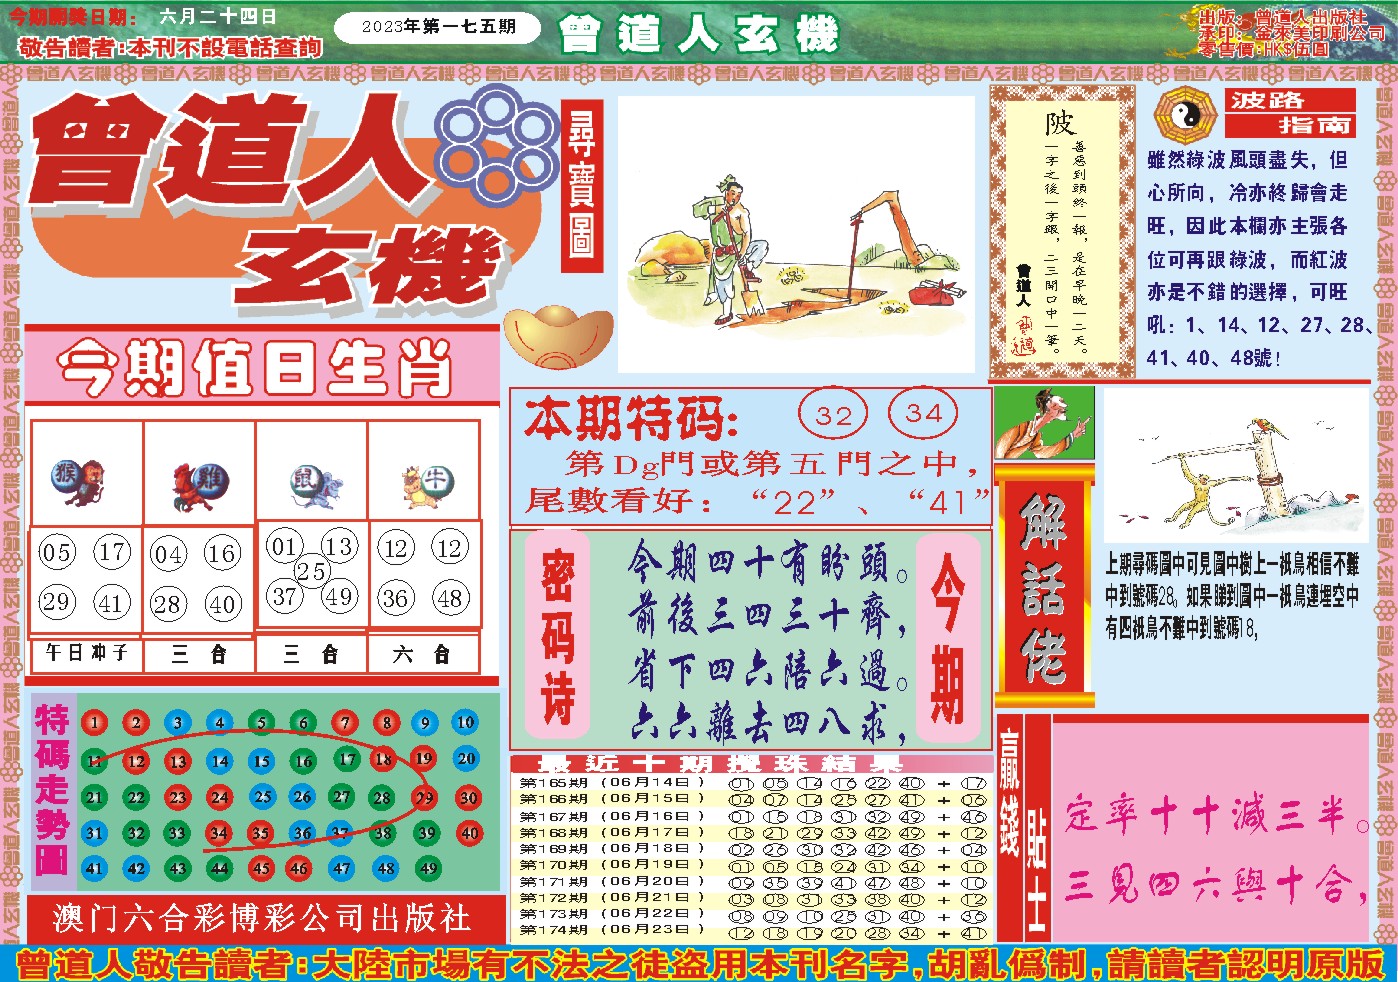
Task: Click circled 25 under the rat zodiac
Action: pyautogui.click(x=311, y=571)
